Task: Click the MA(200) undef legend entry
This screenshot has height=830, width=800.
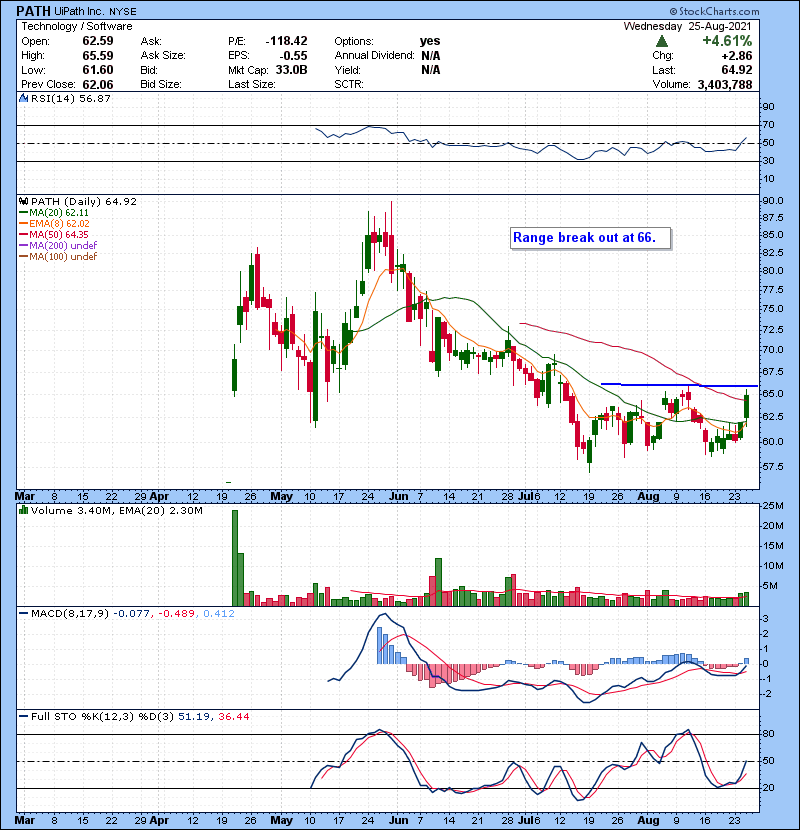Action: pos(58,245)
